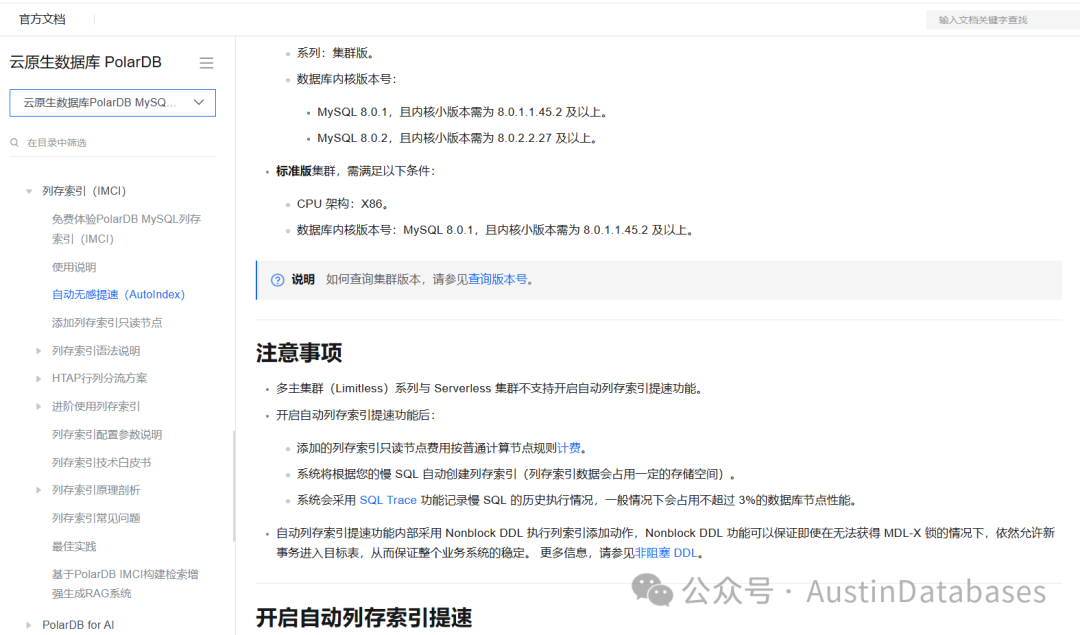Click the 多主集群 (Limitless) notice line
The height and width of the screenshot is (635, 1080).
tap(490, 388)
